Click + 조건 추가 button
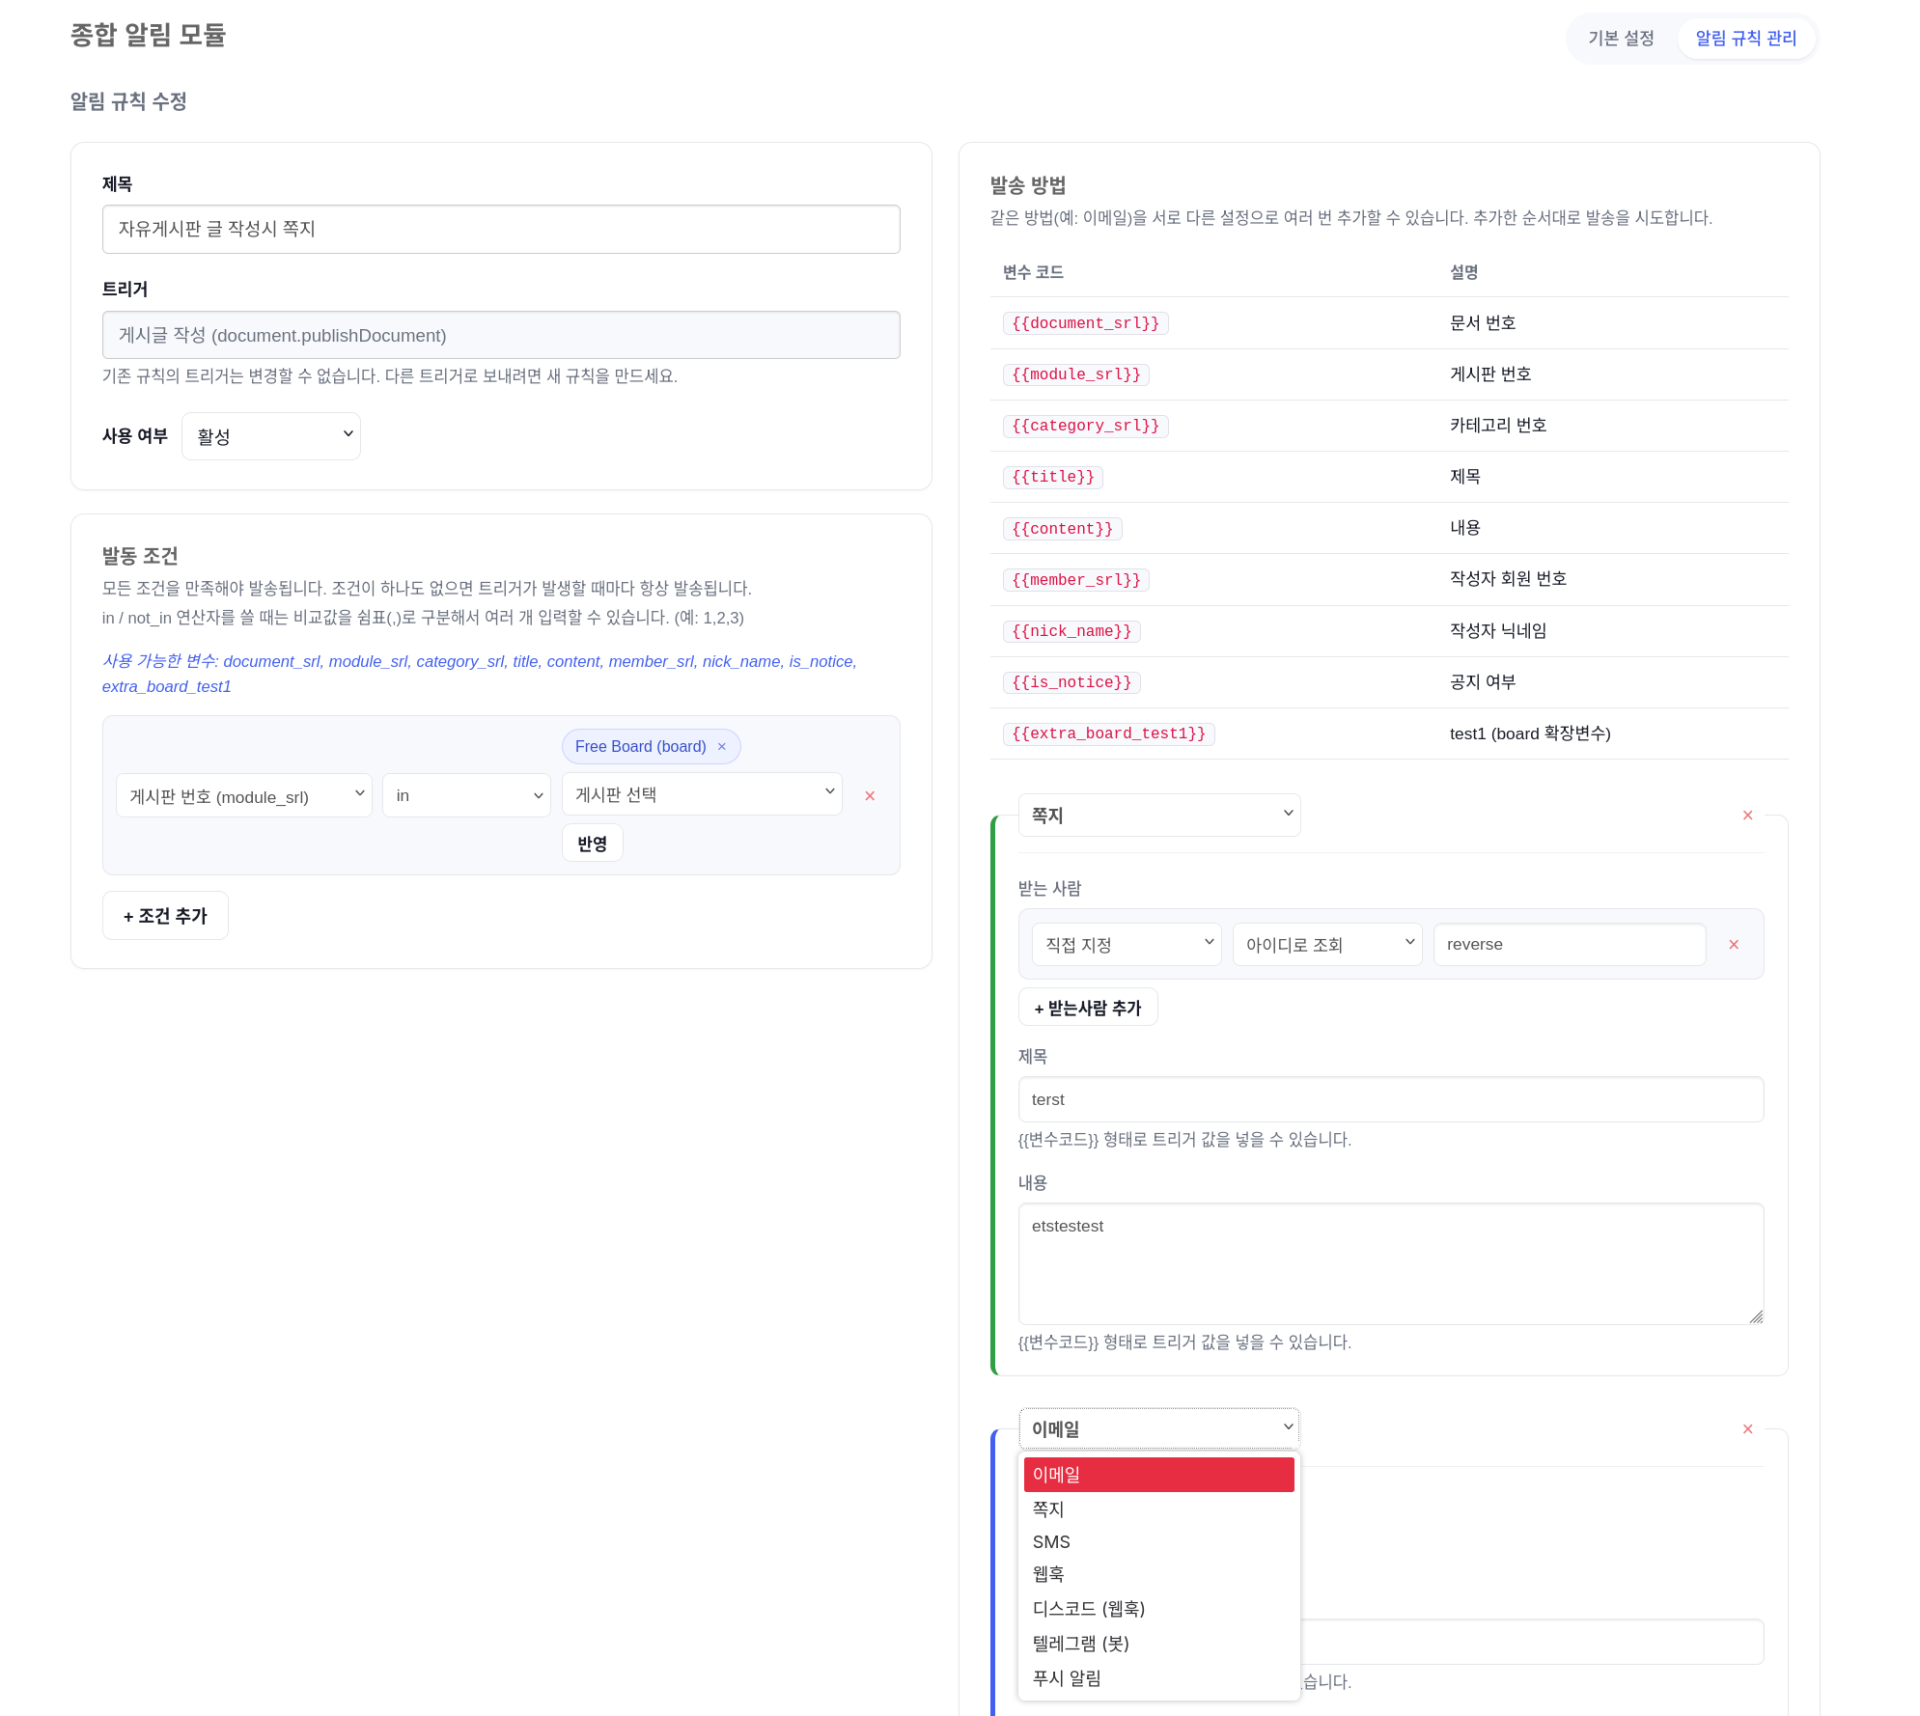This screenshot has height=1716, width=1920. pos(165,915)
